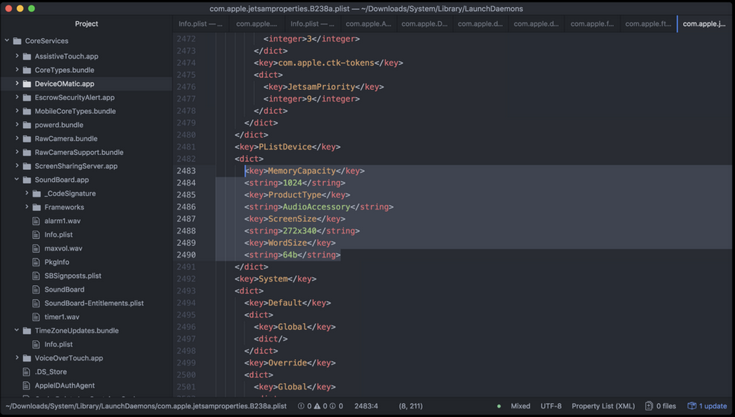Click the green status dot indicator
The image size is (735, 417).
click(x=499, y=406)
